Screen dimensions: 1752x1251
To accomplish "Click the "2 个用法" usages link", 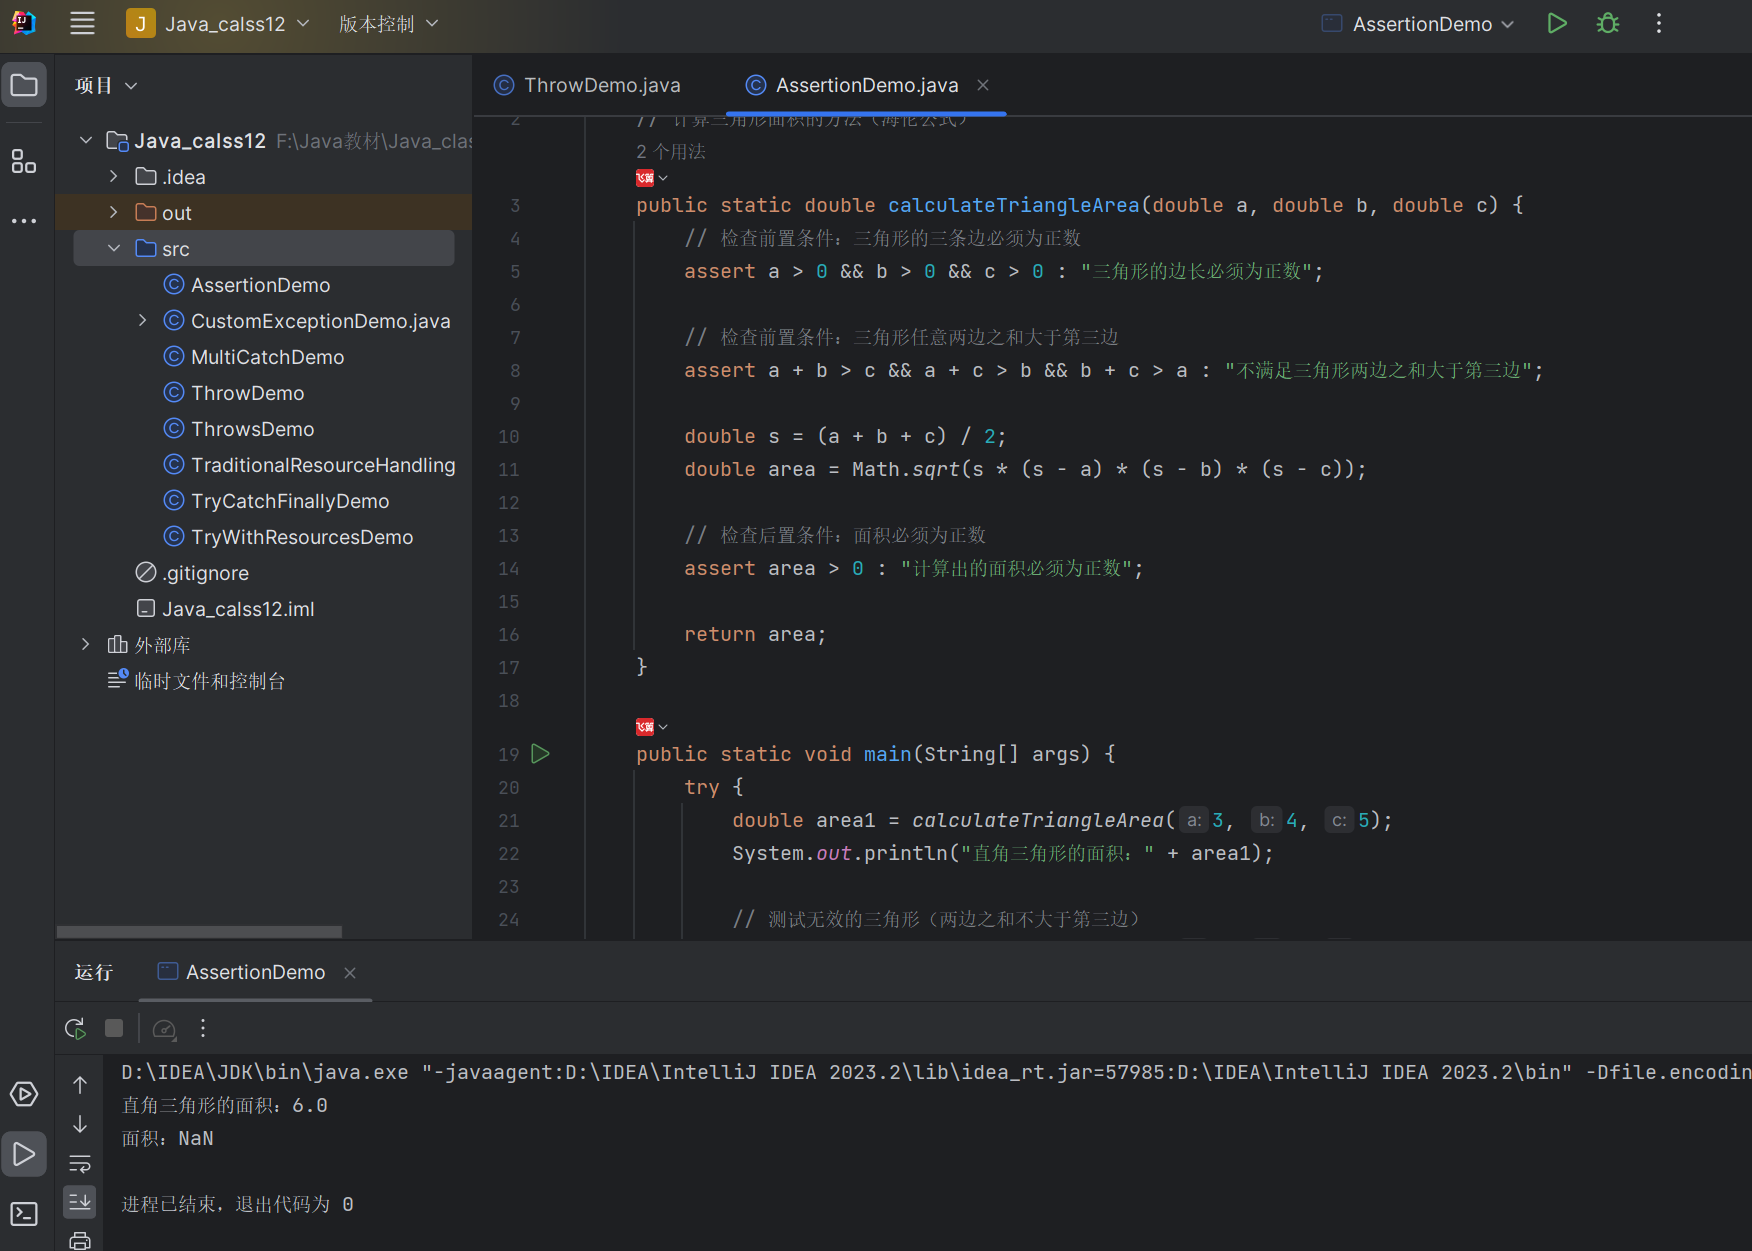I will point(671,152).
